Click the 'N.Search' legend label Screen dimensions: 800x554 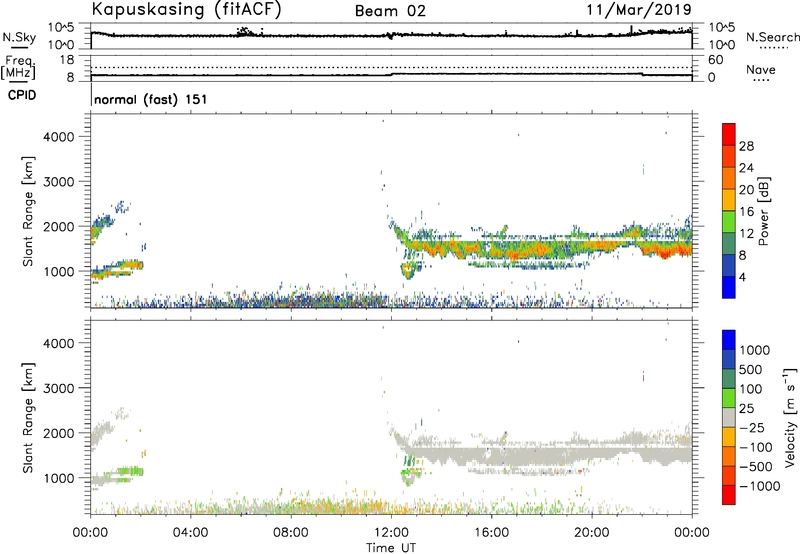coord(772,37)
